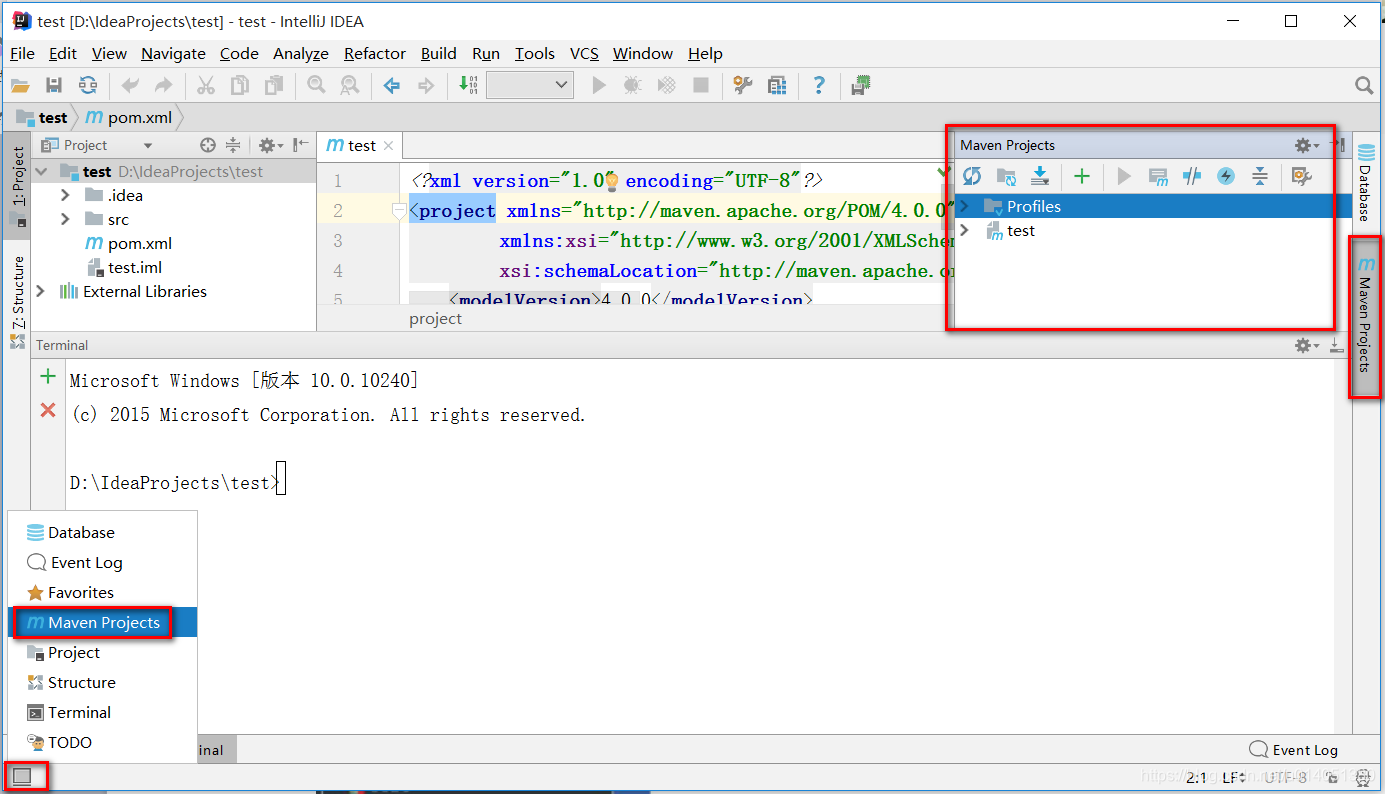Click Scroll from Source target icon

coord(207,145)
